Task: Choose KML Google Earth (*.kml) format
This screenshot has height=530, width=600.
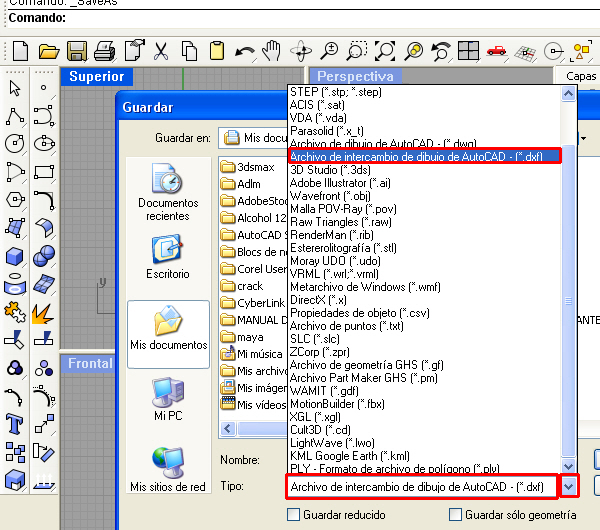Action: 425,456
